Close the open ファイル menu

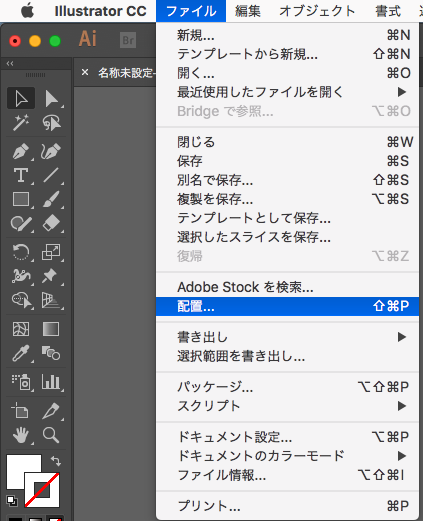tap(191, 11)
